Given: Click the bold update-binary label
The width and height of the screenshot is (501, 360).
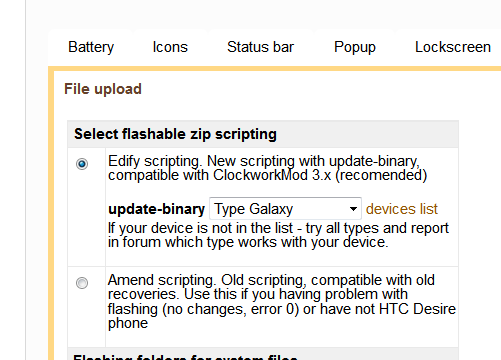Looking at the screenshot, I should click(157, 209).
